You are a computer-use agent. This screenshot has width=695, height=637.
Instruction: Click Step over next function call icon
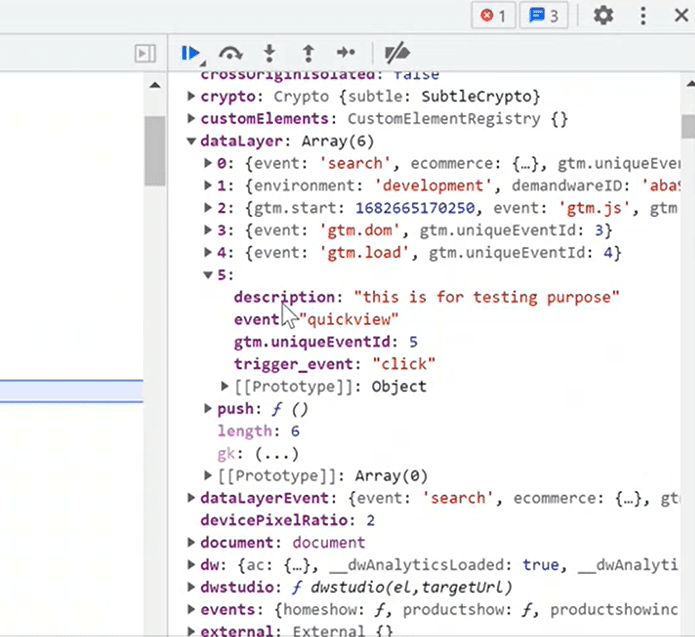coord(231,53)
